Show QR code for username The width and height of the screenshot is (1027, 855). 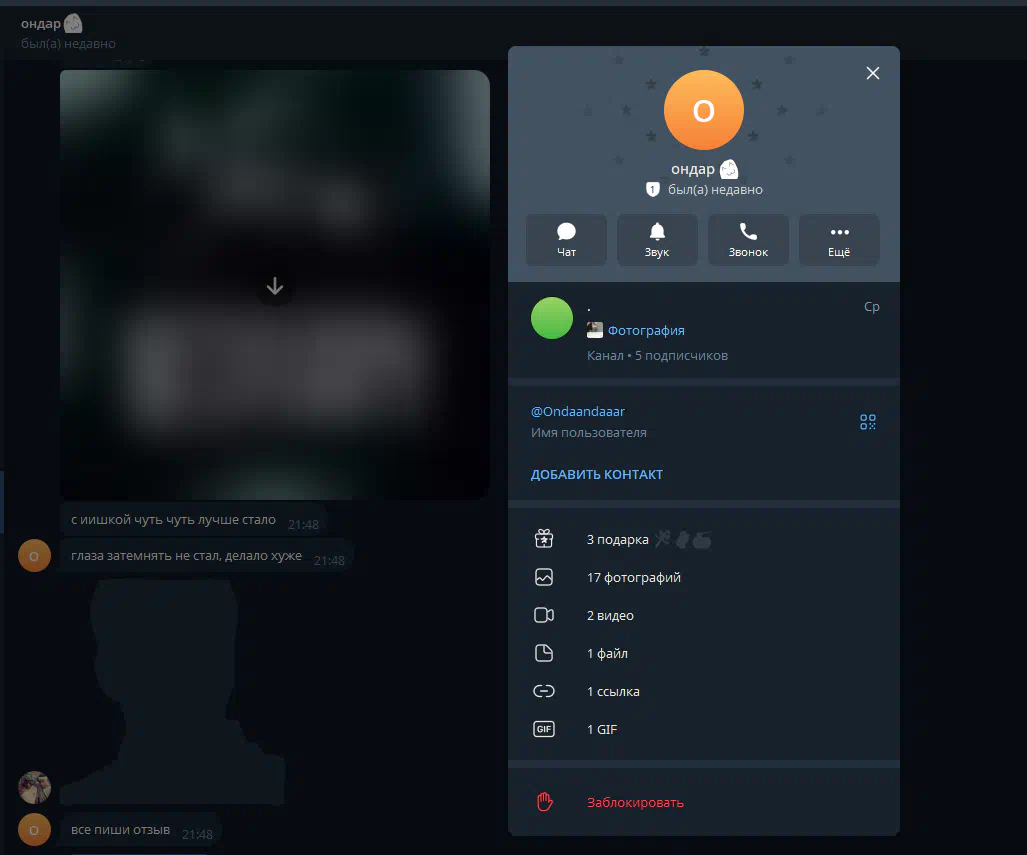point(867,422)
